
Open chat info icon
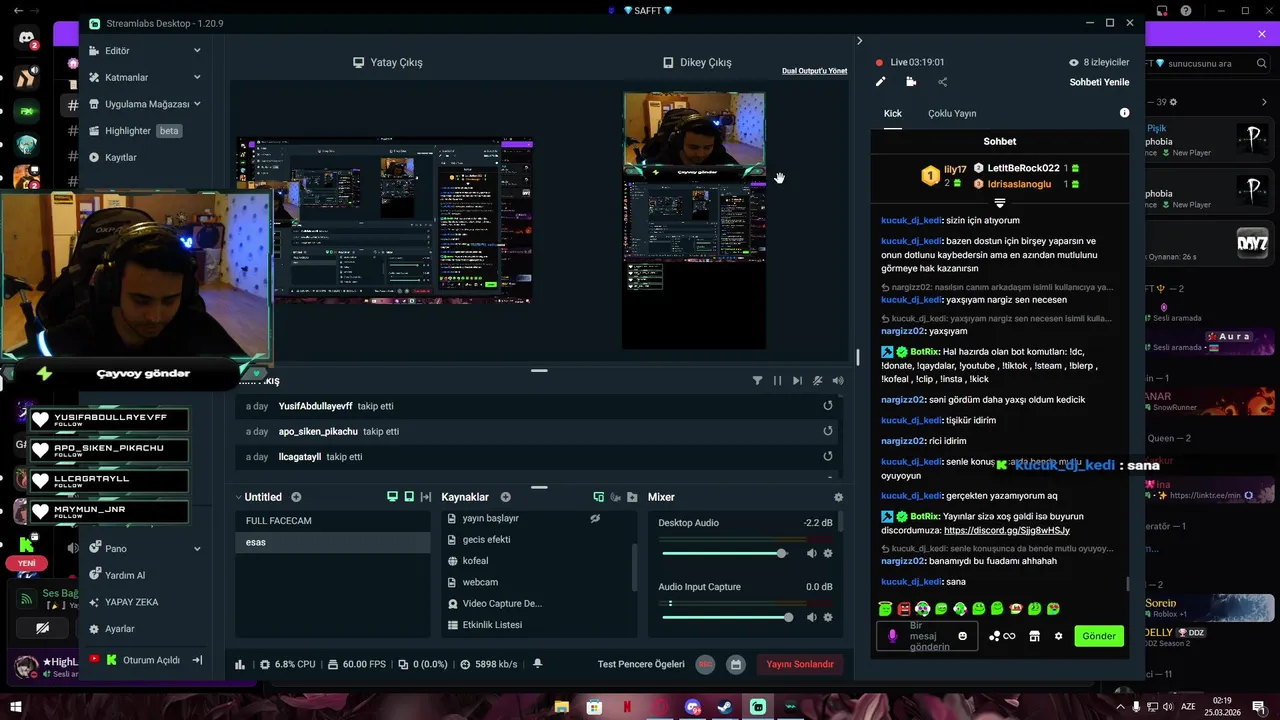pyautogui.click(x=1124, y=113)
